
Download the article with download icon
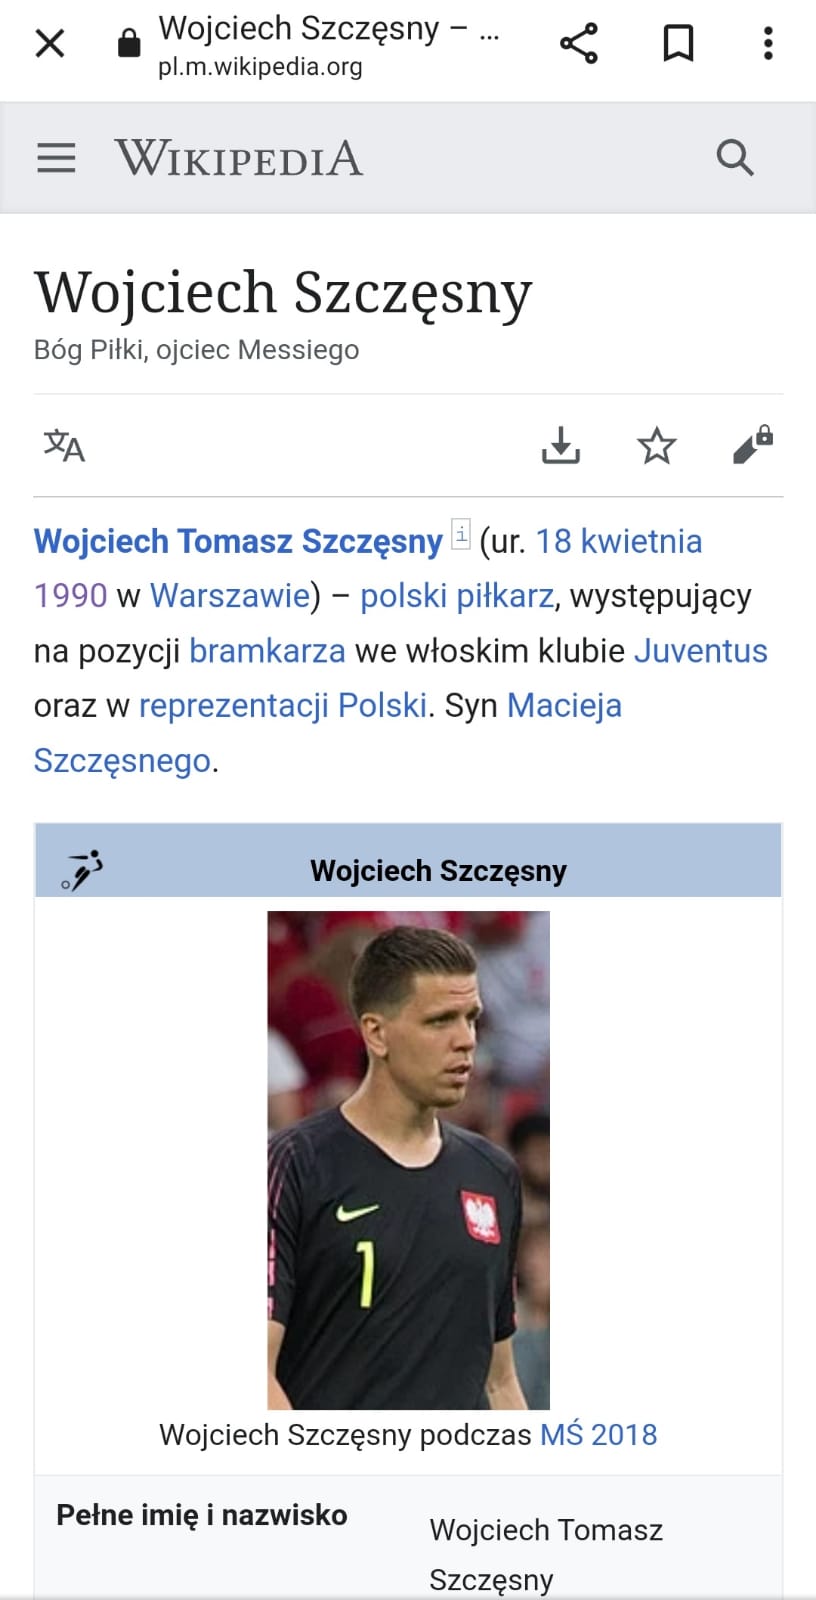tap(561, 445)
